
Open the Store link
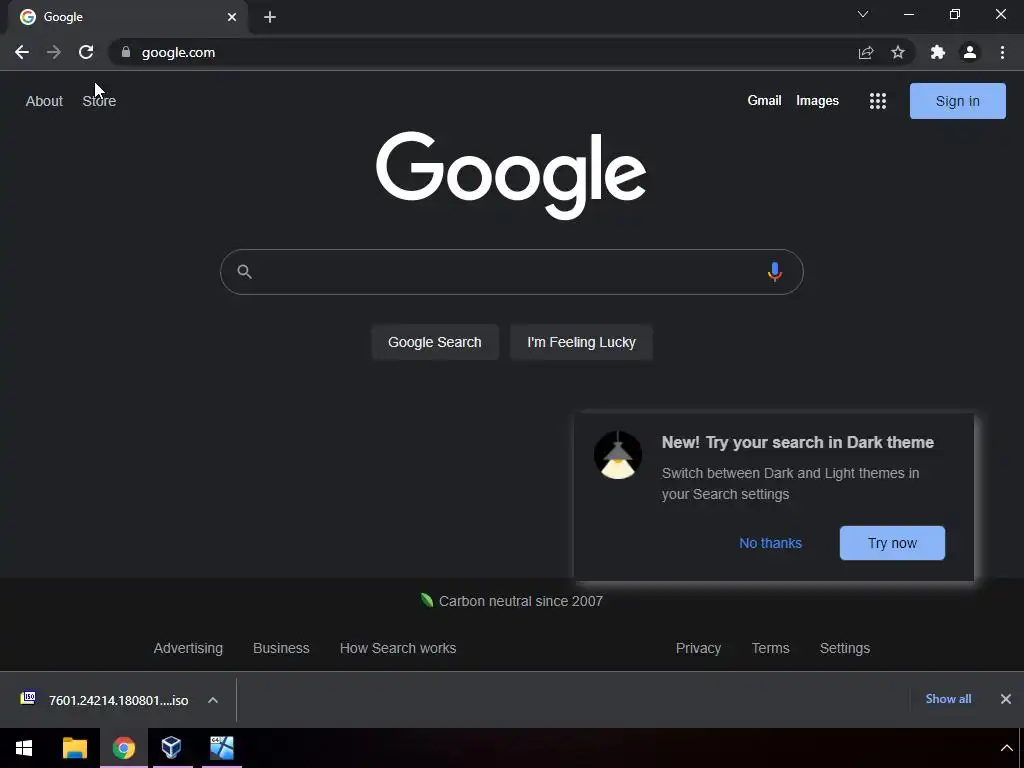tap(99, 101)
